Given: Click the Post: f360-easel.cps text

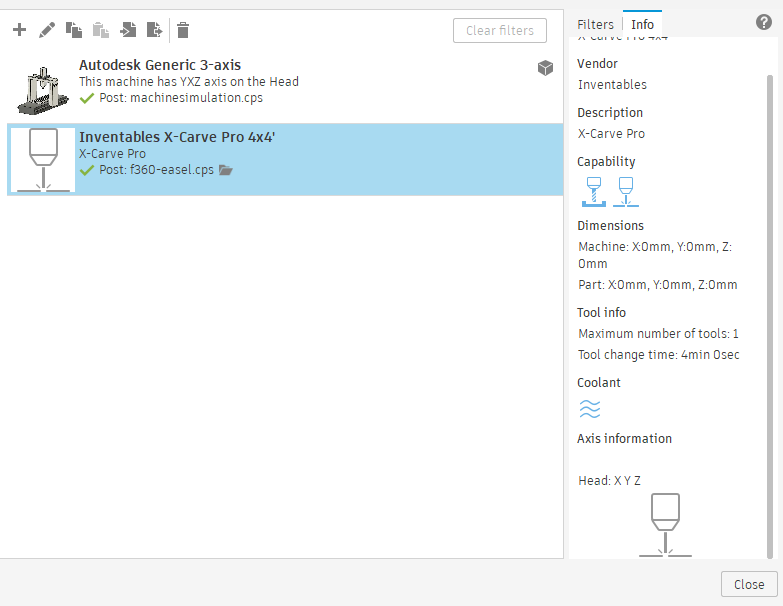Looking at the screenshot, I should coord(156,170).
